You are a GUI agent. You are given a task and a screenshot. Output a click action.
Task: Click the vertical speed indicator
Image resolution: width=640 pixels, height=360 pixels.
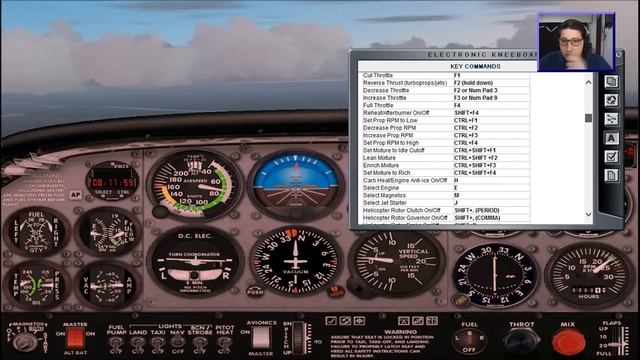click(396, 262)
